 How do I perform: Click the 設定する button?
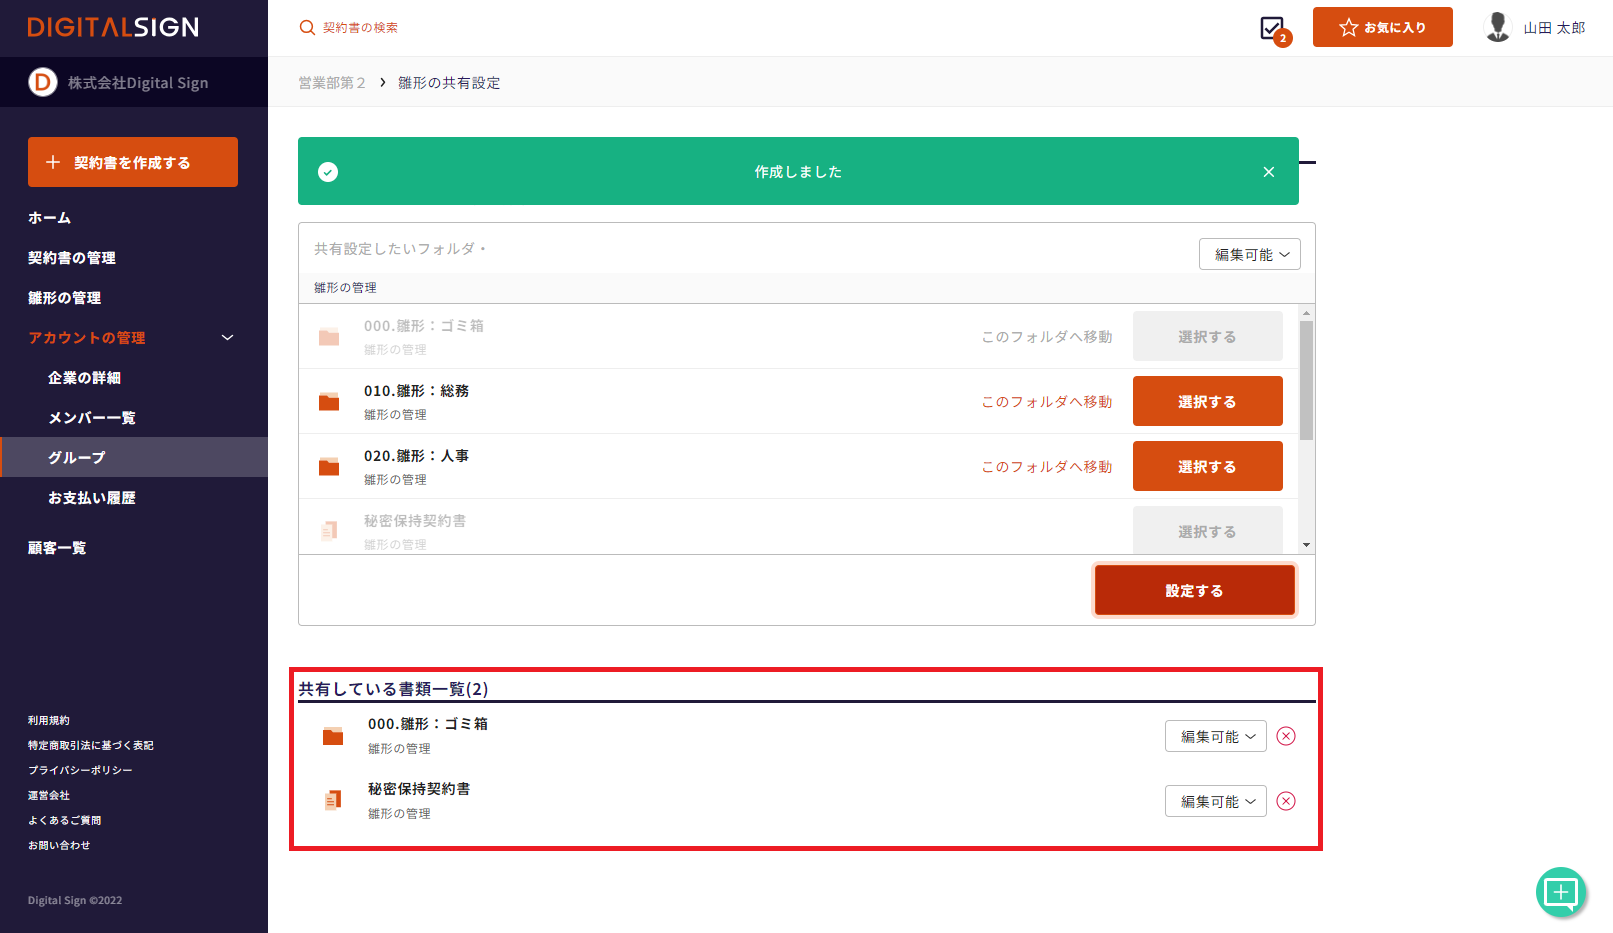click(1194, 591)
